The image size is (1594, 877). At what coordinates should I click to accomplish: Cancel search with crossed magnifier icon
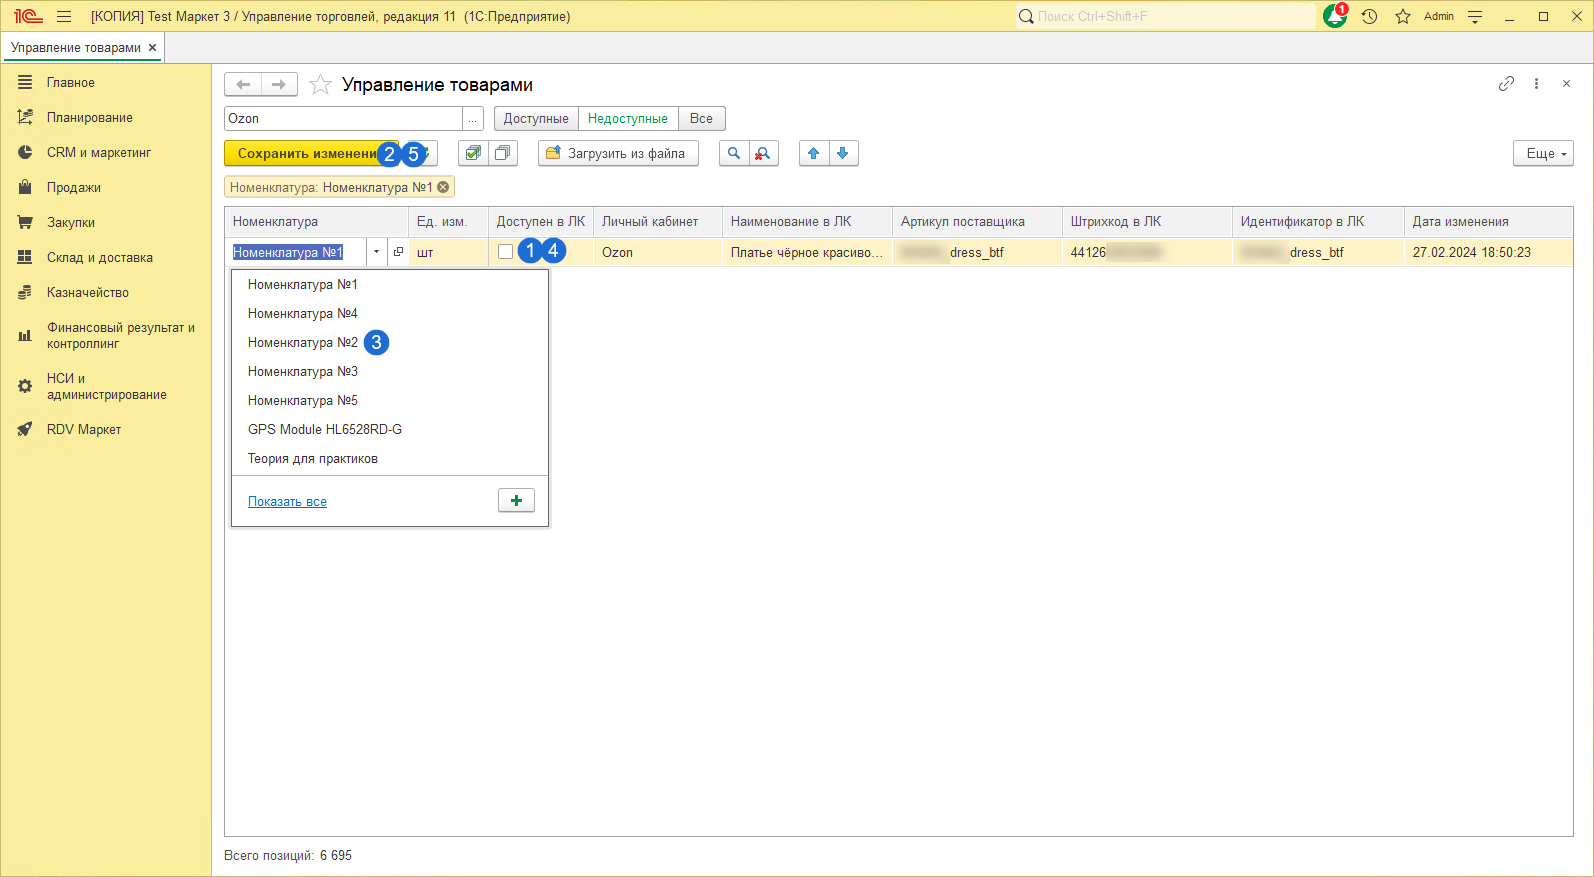coord(763,153)
